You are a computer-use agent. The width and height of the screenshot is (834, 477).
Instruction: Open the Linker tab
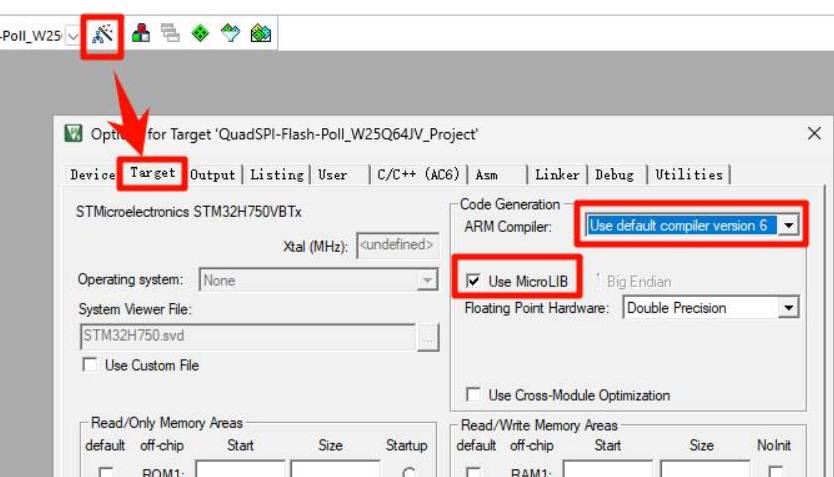pos(557,175)
